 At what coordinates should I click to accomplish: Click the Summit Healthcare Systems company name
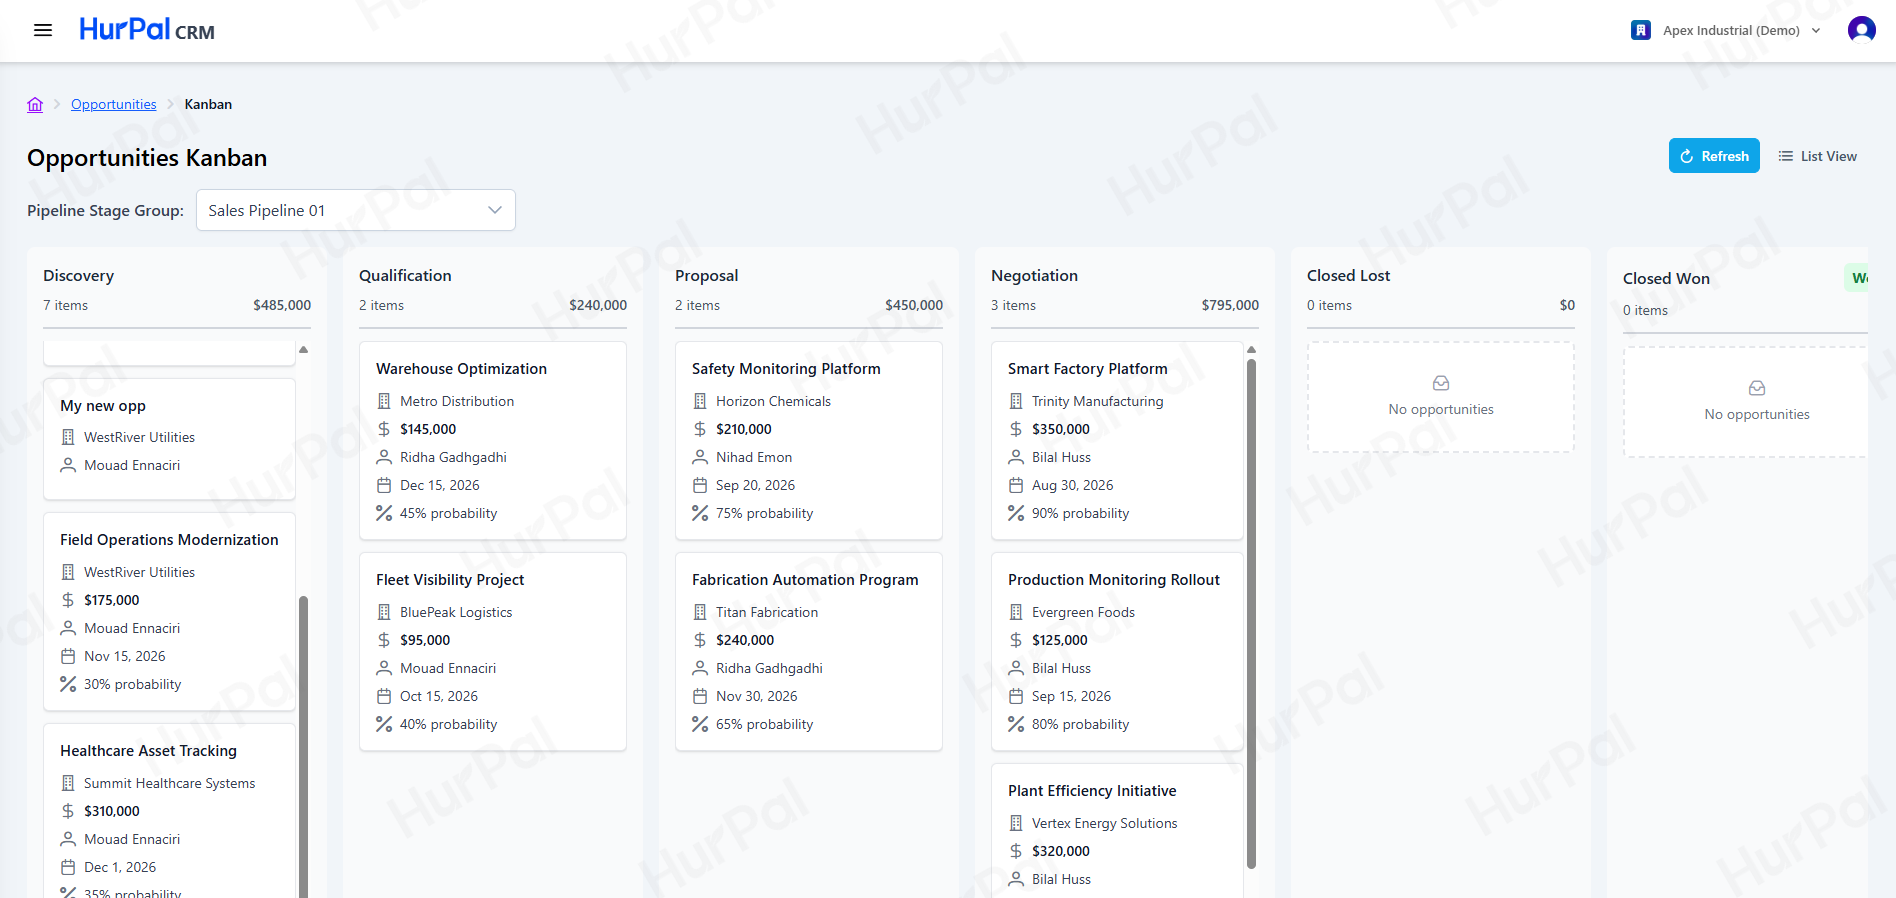click(170, 783)
